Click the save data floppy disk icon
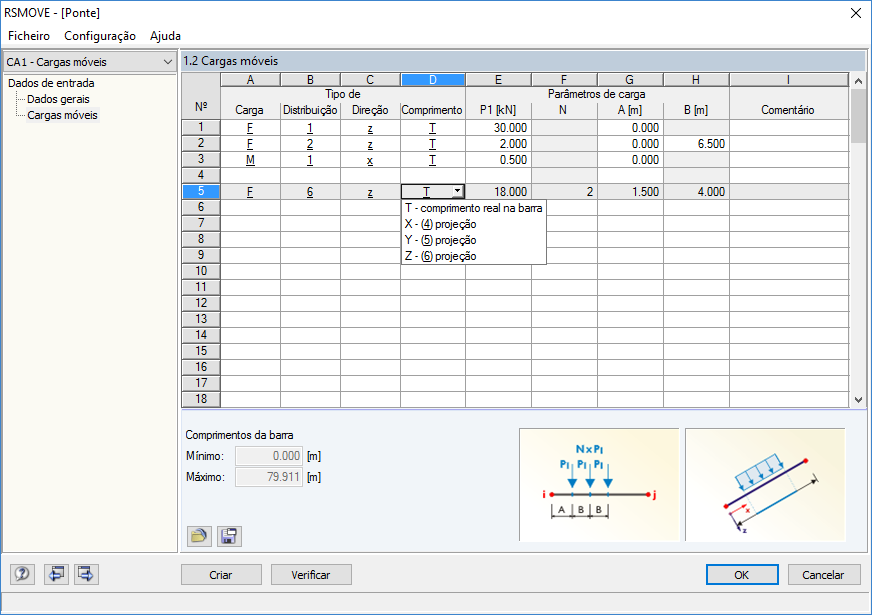Viewport: 872px width, 615px height. click(x=229, y=536)
